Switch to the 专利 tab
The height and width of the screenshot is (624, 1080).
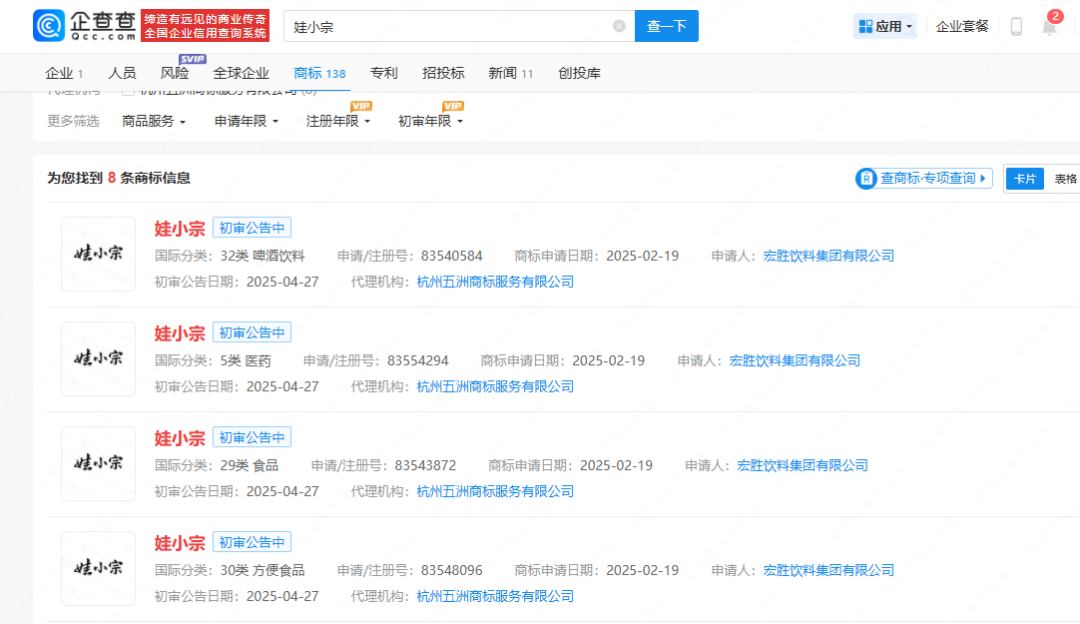[x=384, y=73]
